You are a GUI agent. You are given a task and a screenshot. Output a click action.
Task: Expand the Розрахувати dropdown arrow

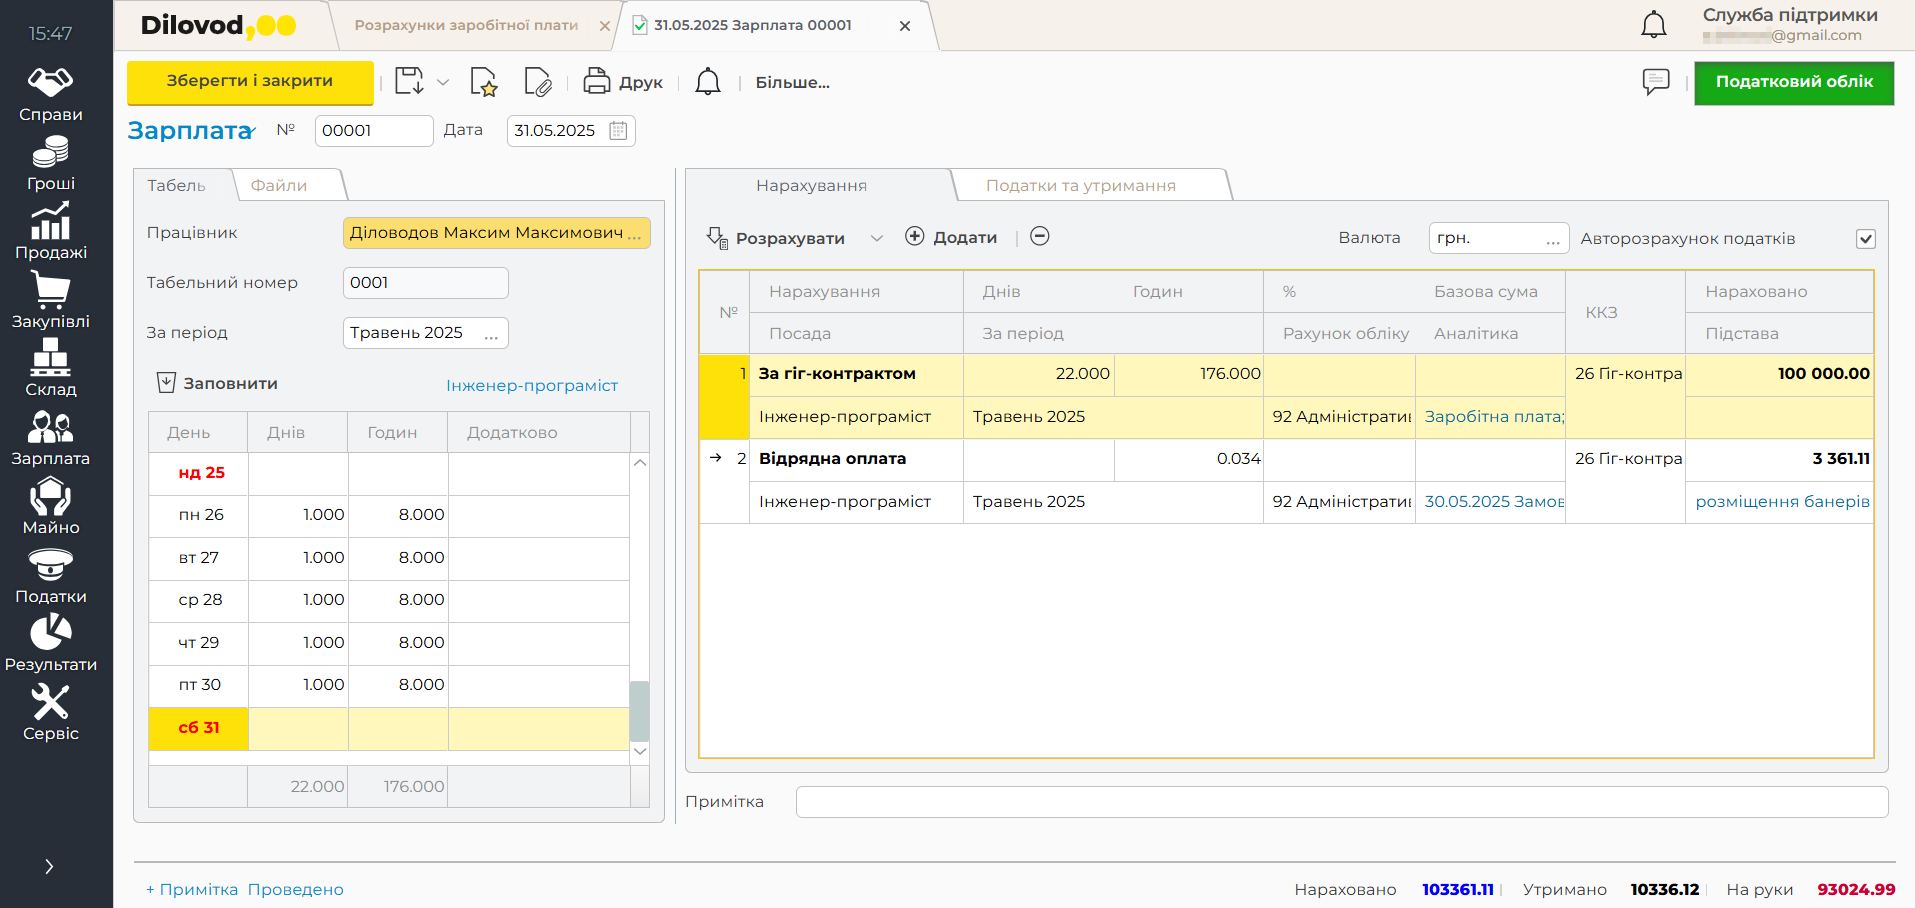click(877, 238)
